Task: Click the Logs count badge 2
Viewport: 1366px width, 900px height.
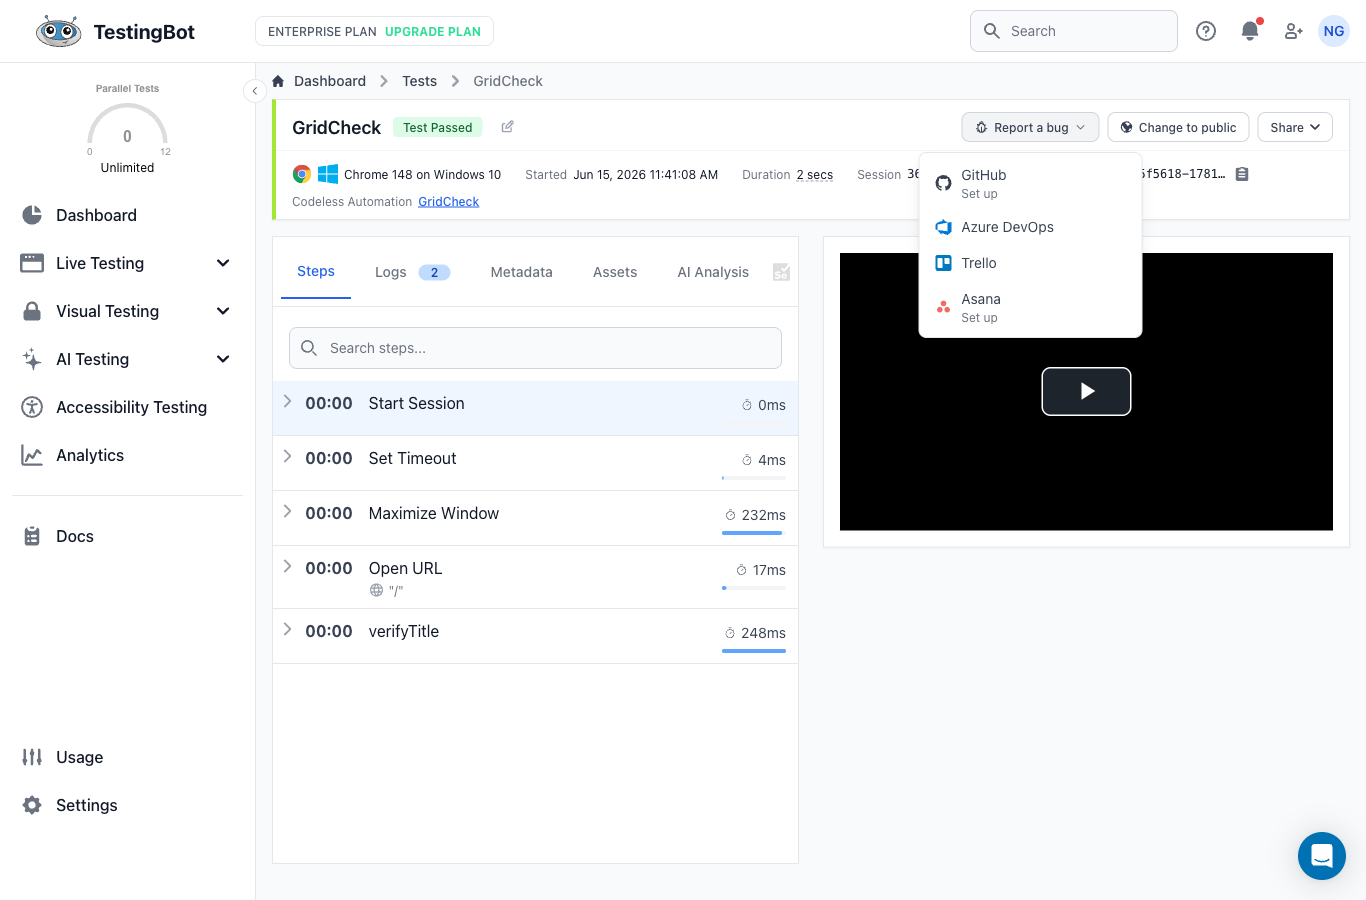Action: pos(434,272)
